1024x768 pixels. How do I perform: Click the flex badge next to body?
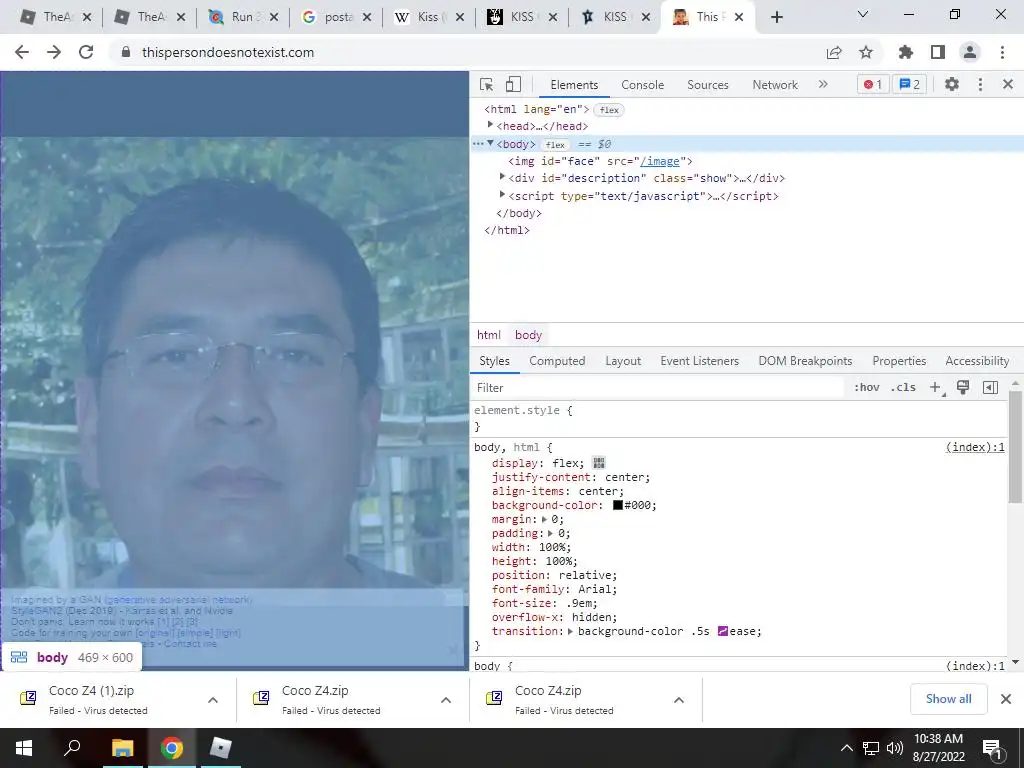click(555, 144)
